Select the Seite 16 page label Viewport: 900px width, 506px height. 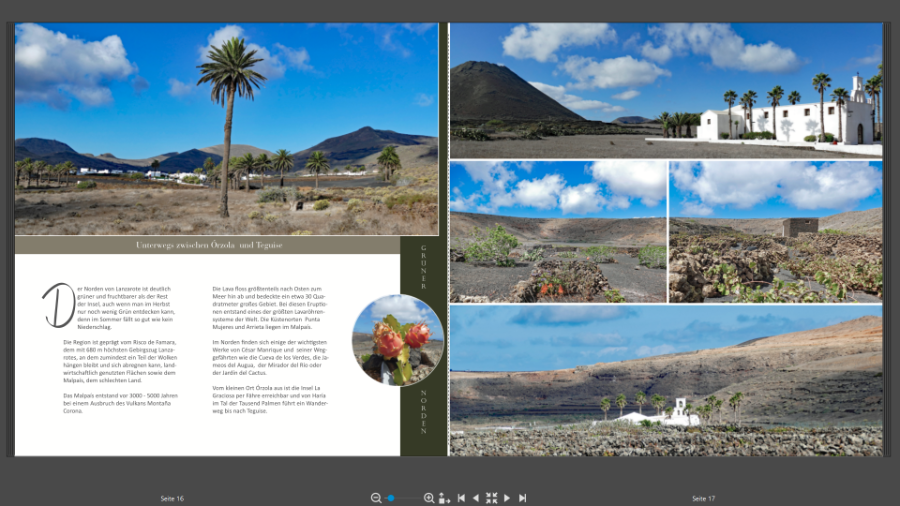pos(172,498)
